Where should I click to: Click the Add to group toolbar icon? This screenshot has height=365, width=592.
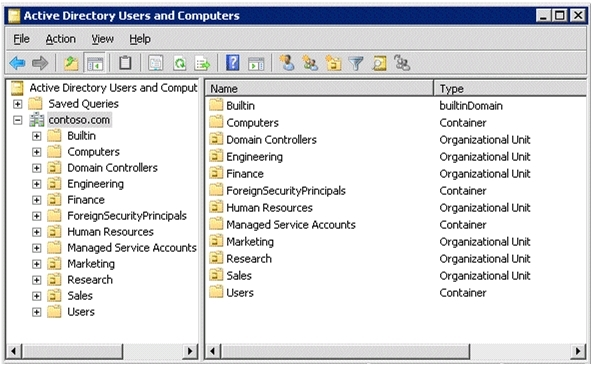click(x=402, y=63)
